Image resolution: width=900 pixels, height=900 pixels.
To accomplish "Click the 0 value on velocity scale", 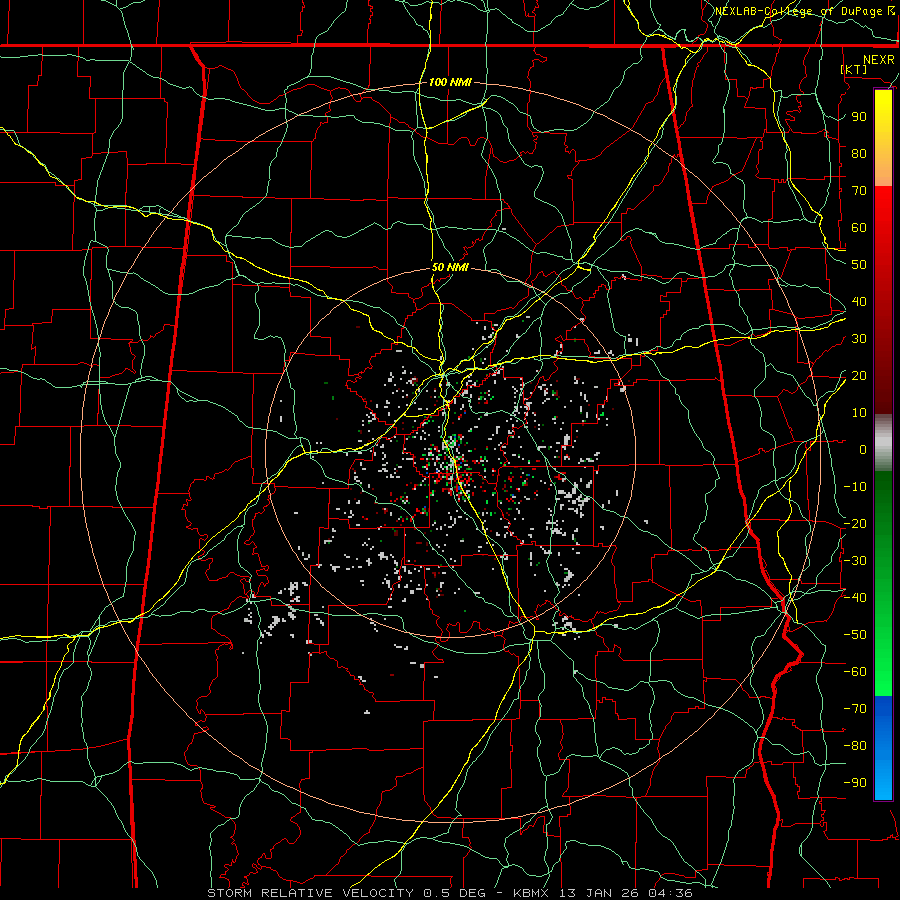I will click(x=863, y=449).
